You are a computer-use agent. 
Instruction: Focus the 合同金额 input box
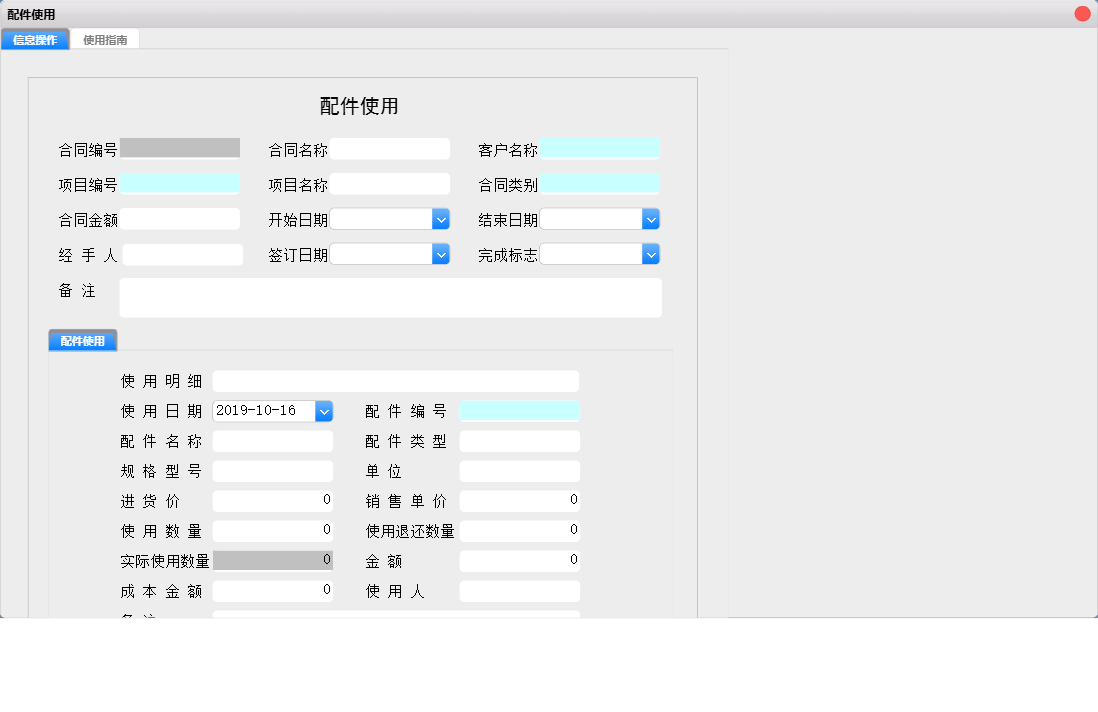(x=182, y=218)
